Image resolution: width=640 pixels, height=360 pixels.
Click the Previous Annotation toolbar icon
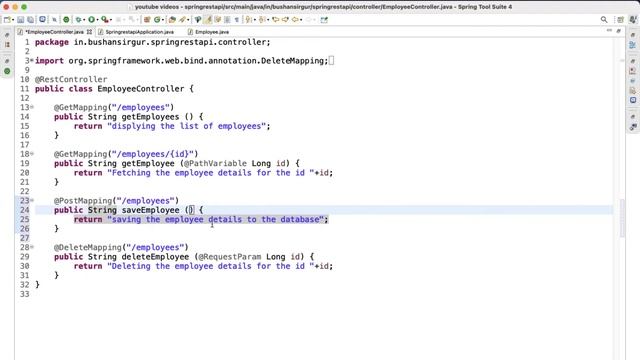(x=261, y=20)
